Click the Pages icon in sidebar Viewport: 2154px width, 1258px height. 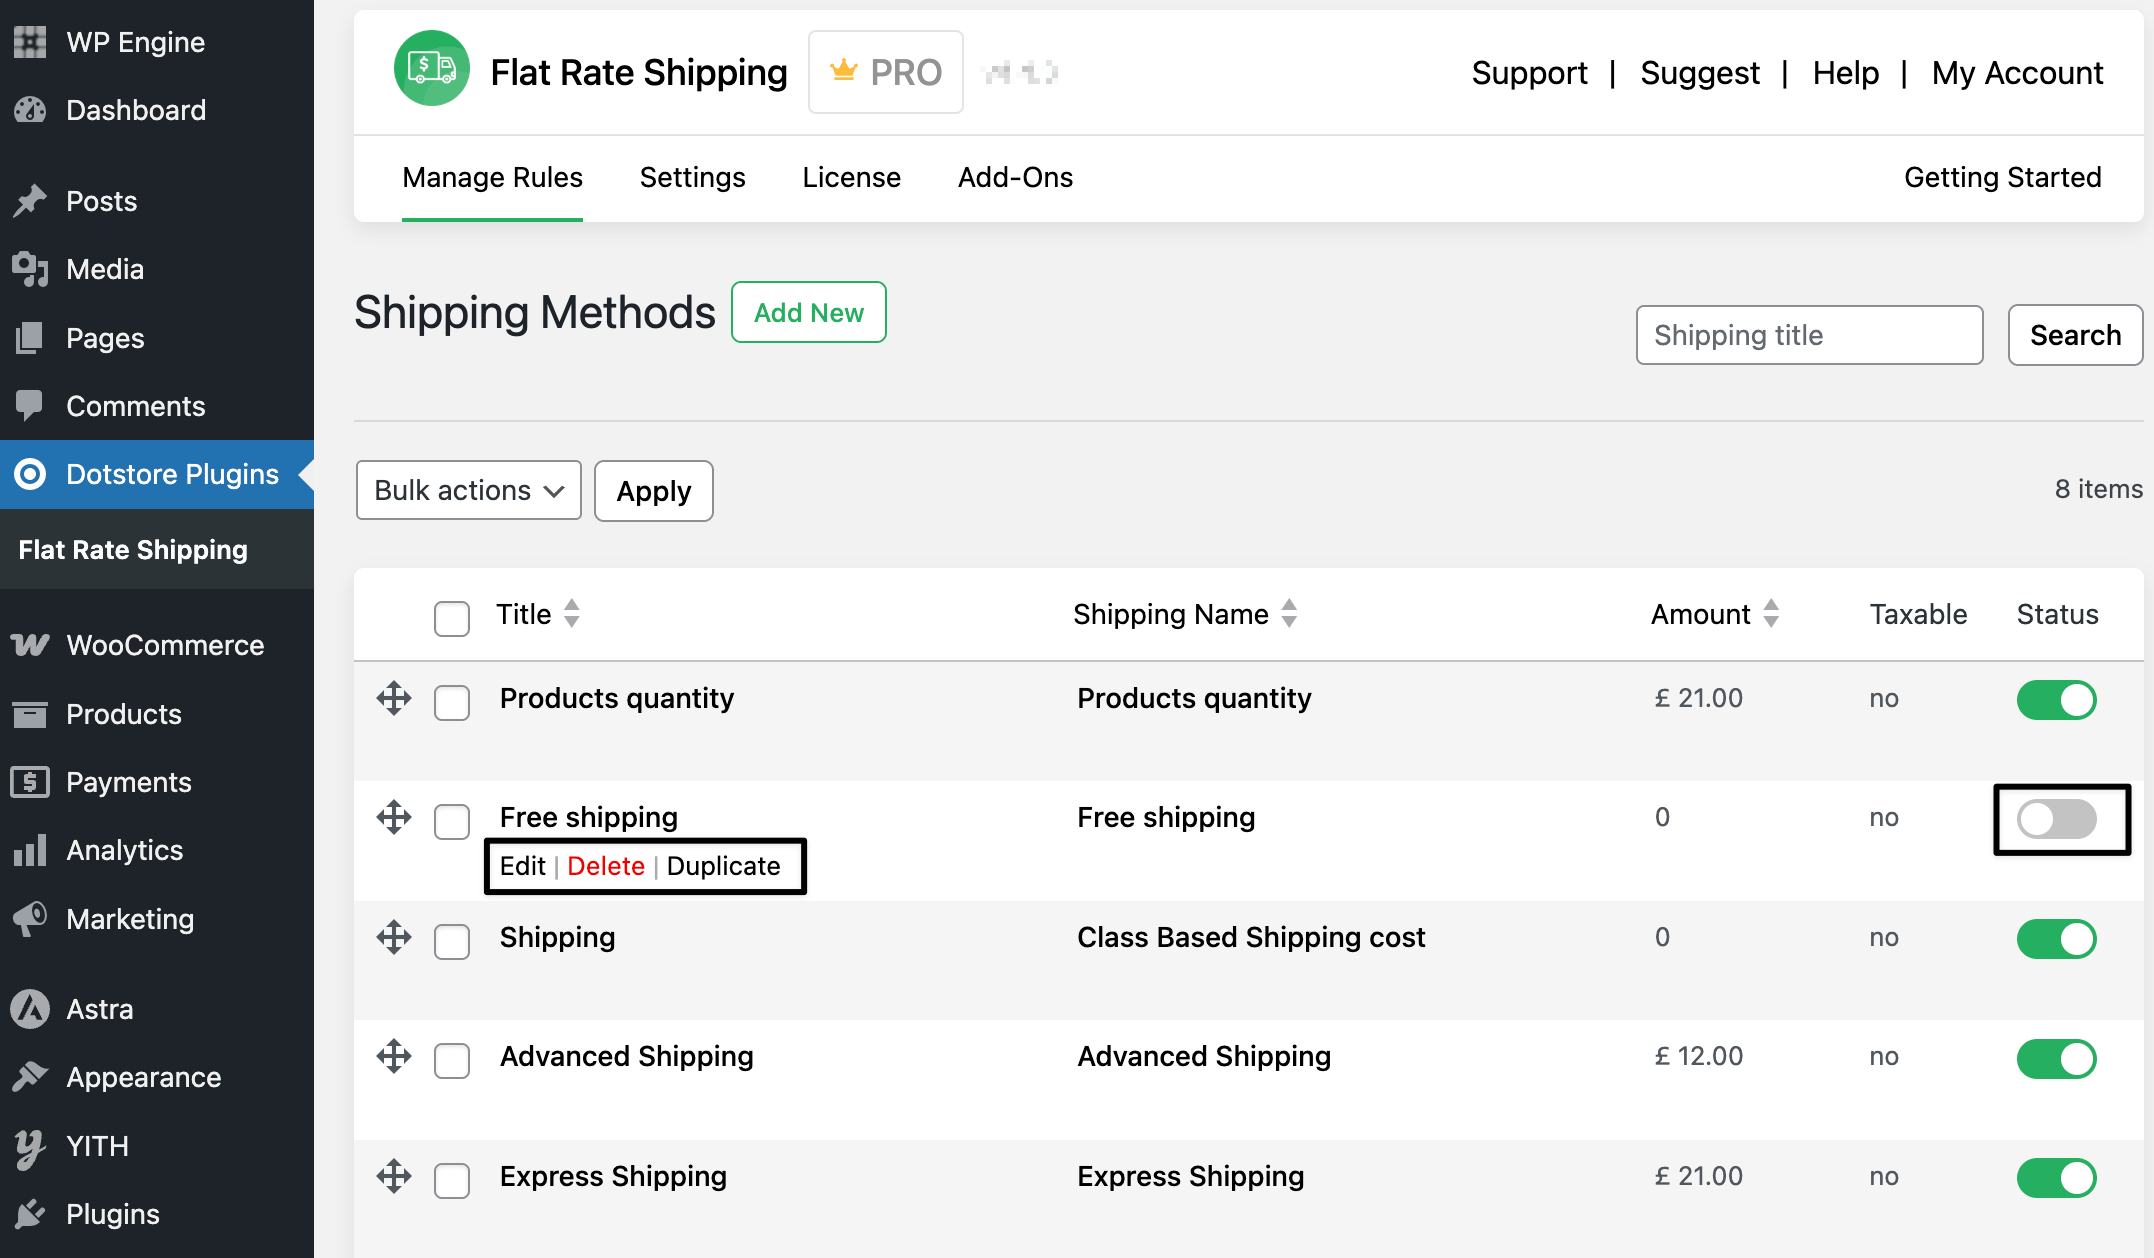pos(30,338)
